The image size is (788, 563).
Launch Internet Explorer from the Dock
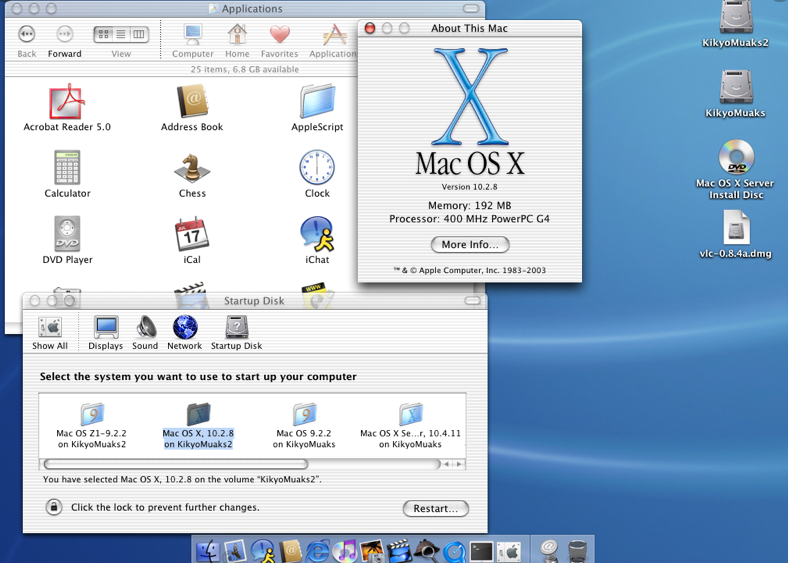click(x=318, y=550)
